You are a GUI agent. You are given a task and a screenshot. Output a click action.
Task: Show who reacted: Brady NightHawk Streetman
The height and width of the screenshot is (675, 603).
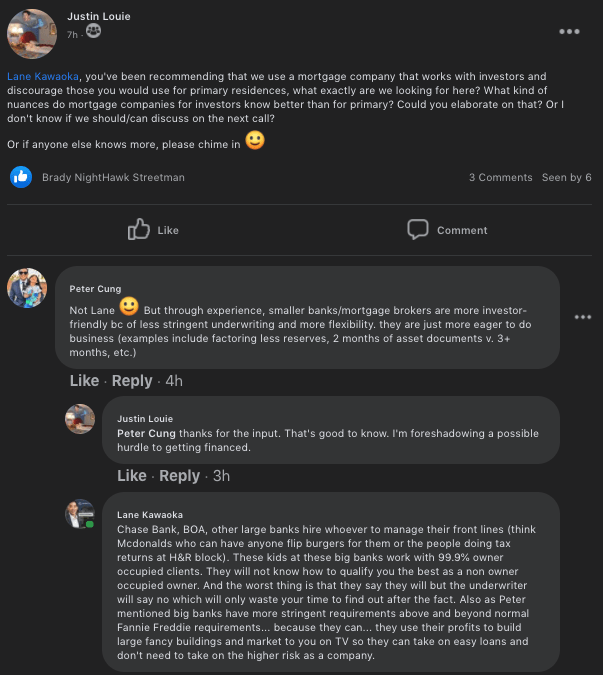click(x=113, y=177)
